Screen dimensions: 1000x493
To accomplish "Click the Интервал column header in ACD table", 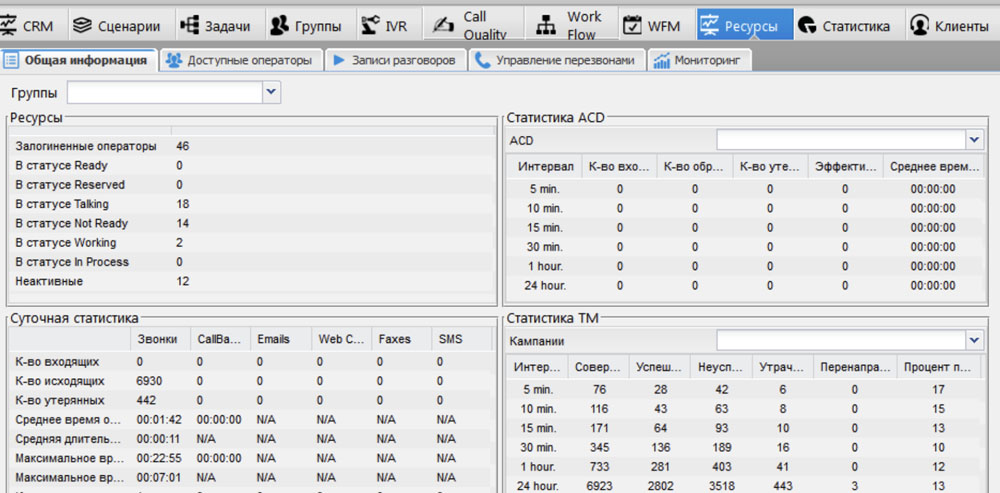I will 546,166.
